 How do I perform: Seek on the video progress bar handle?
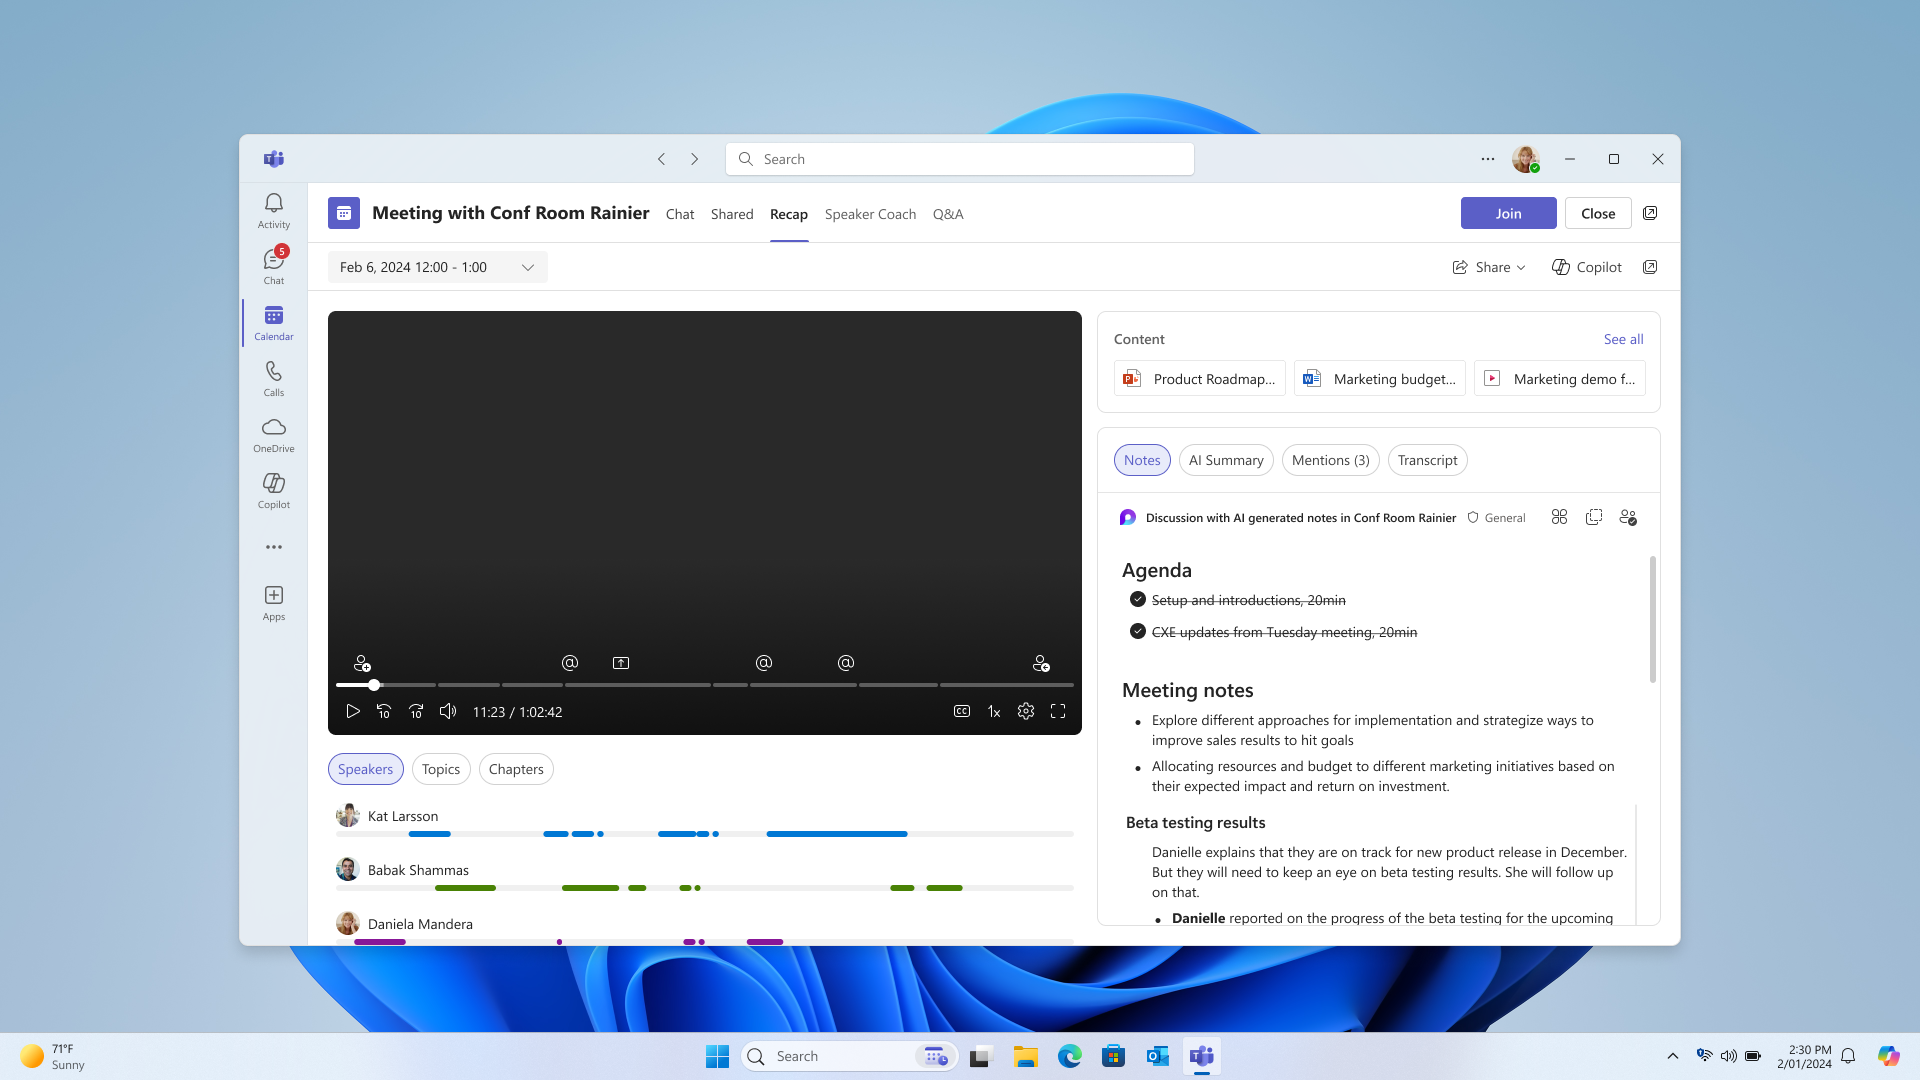[x=374, y=685]
